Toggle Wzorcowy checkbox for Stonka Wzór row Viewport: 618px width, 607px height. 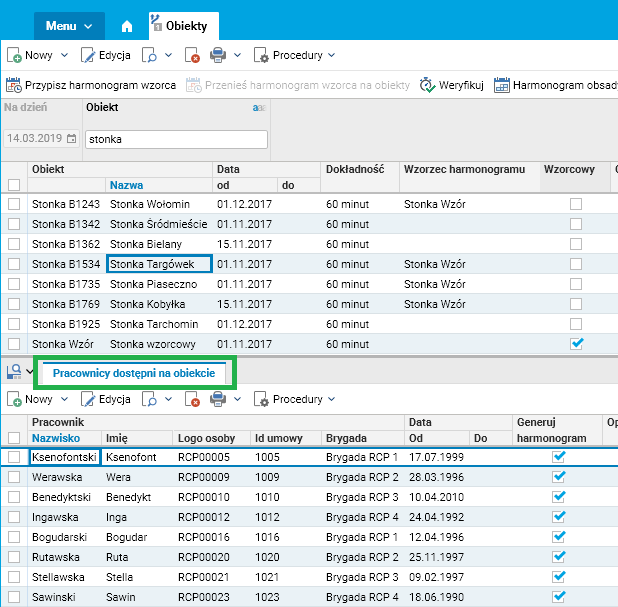coord(575,344)
